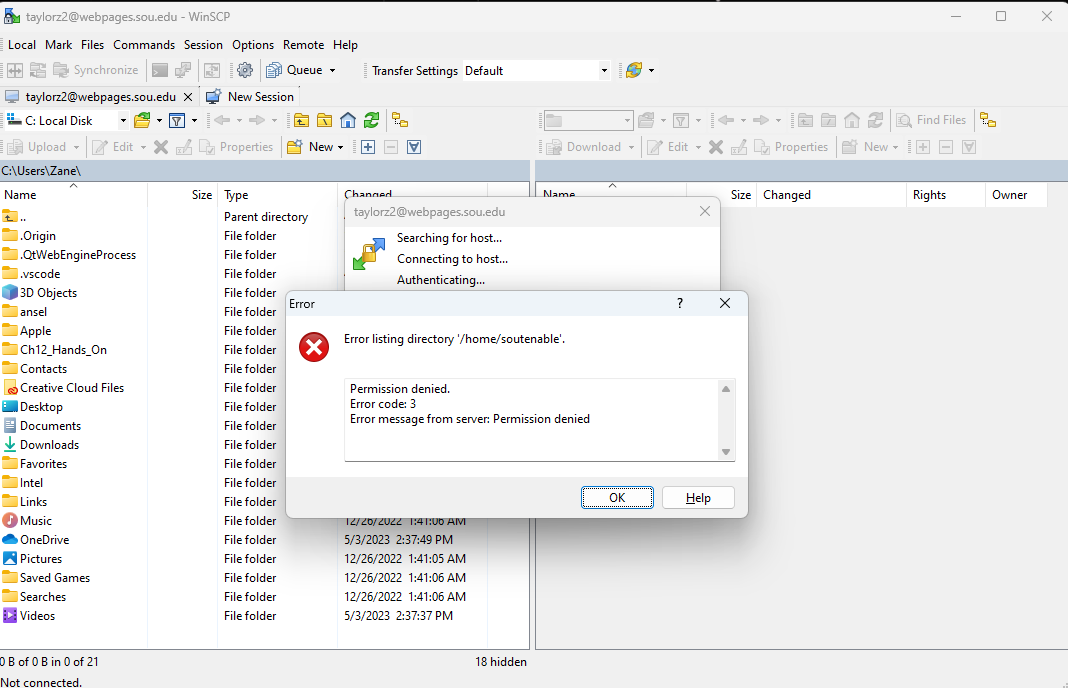Viewport: 1068px width, 688px height.
Task: Open home directory in local panel
Action: (x=347, y=120)
